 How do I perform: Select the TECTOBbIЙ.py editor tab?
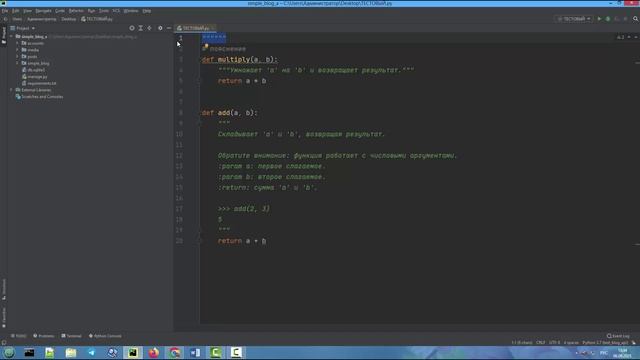pos(195,28)
